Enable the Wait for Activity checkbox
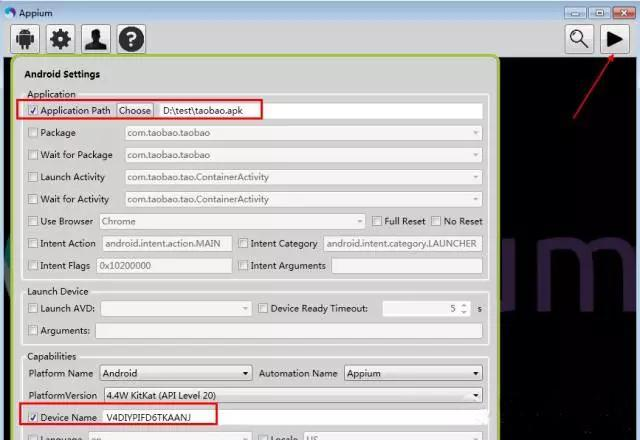The height and width of the screenshot is (440, 640). pos(33,199)
